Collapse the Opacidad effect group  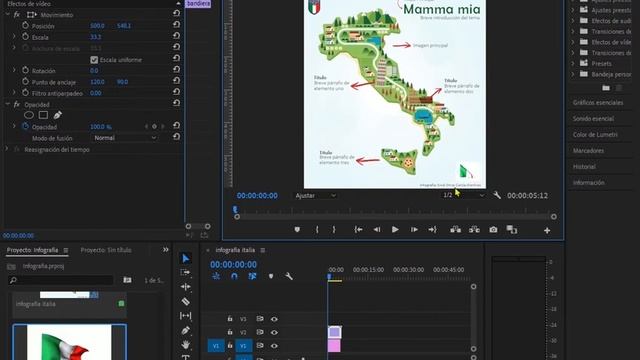[x=7, y=104]
